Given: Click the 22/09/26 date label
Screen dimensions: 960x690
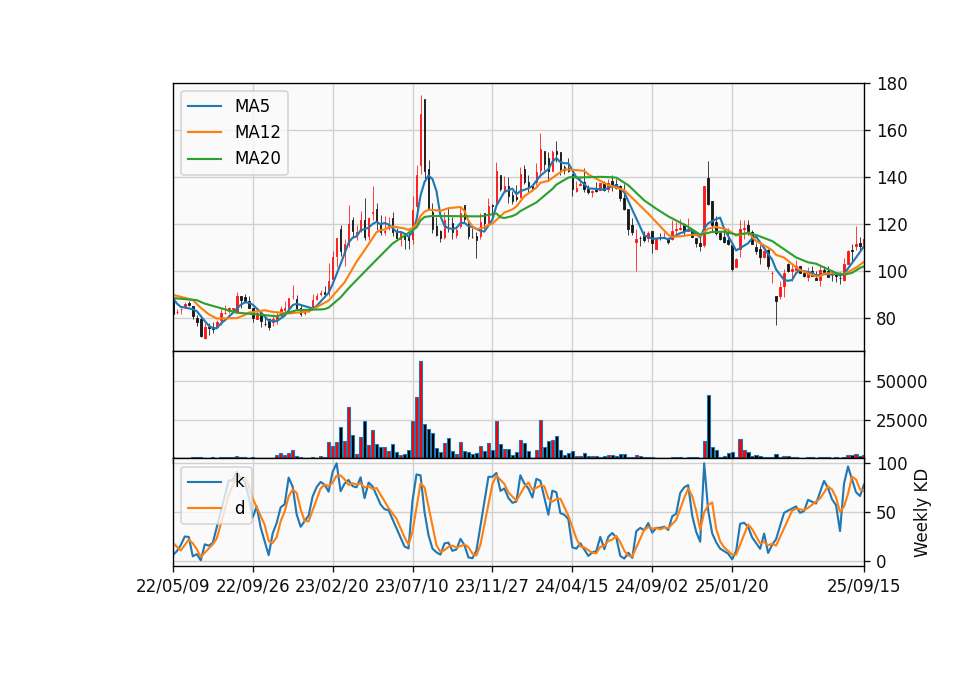Looking at the screenshot, I should [253, 587].
